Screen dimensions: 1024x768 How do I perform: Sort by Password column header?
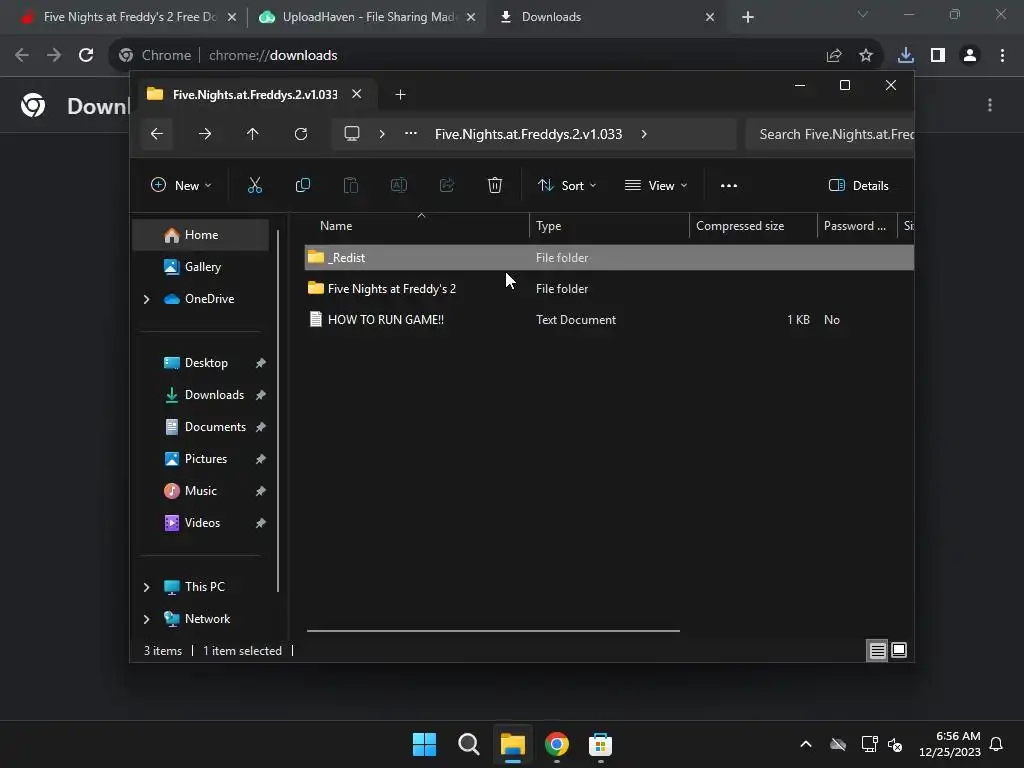(x=857, y=226)
